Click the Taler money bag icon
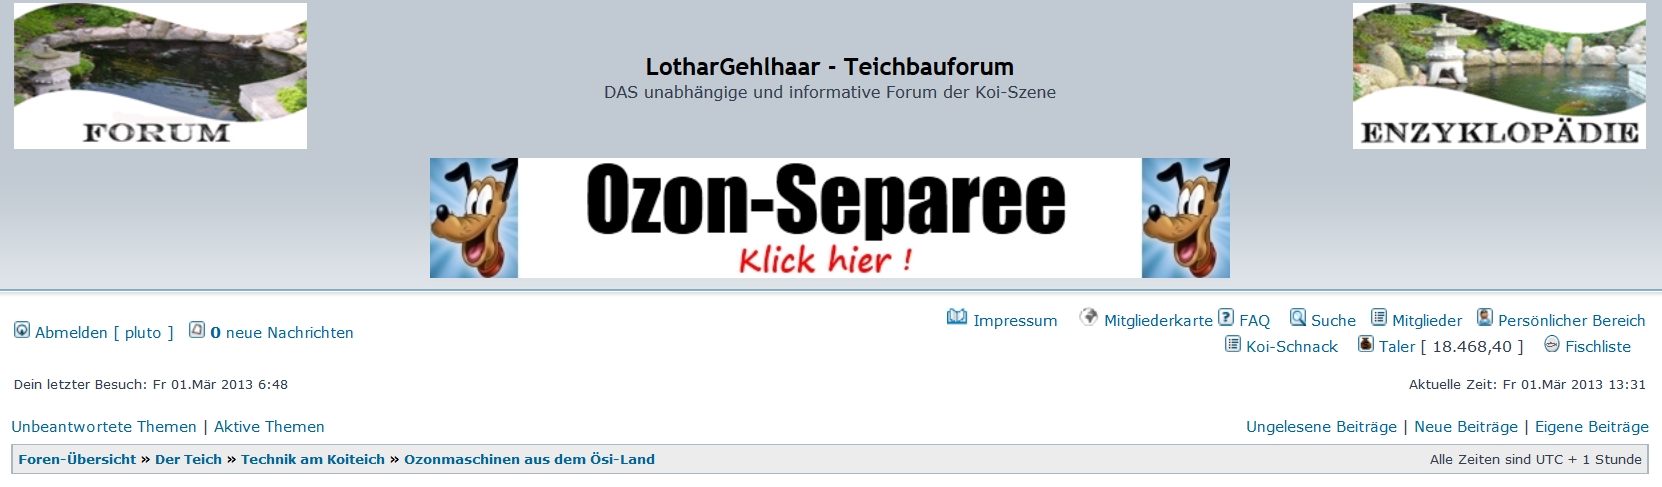 point(1366,344)
